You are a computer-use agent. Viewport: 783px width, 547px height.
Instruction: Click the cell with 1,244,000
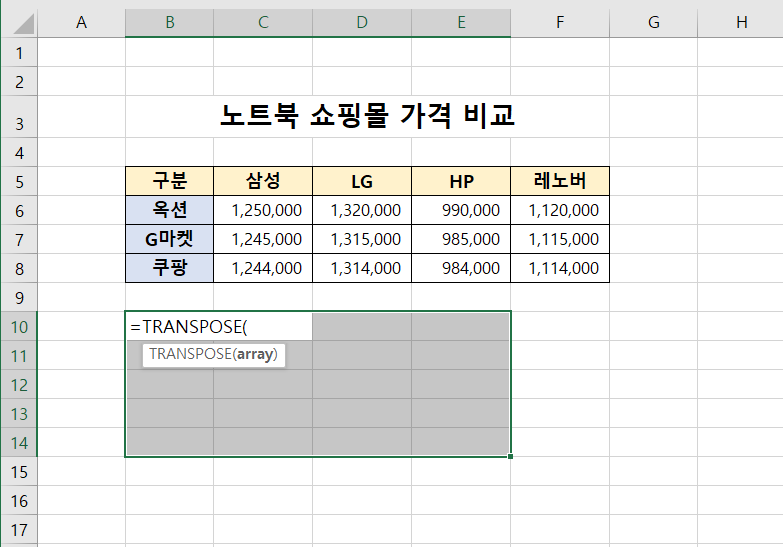(x=263, y=268)
